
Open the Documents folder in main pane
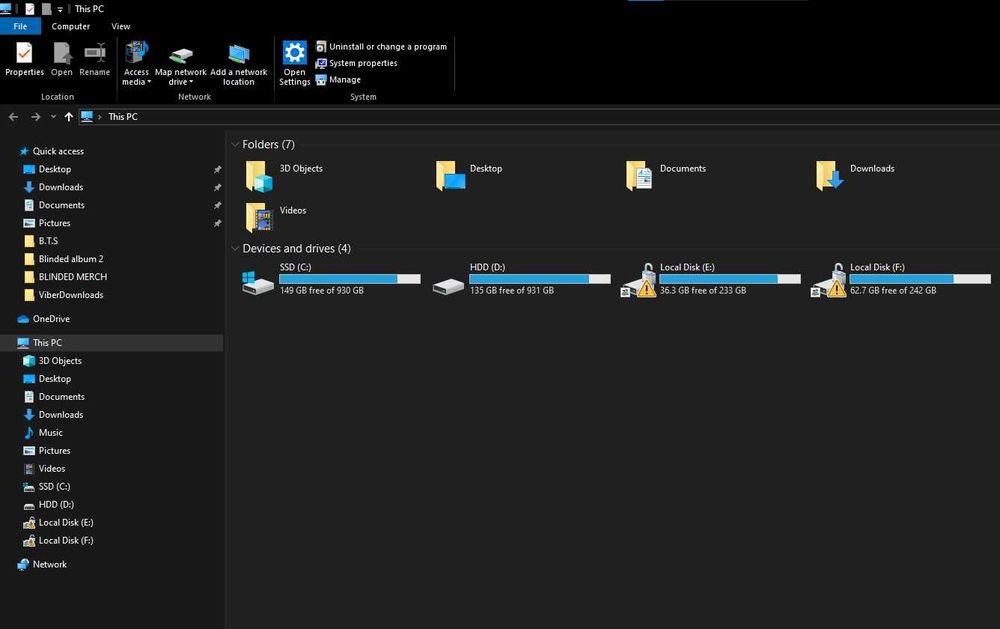pyautogui.click(x=639, y=176)
